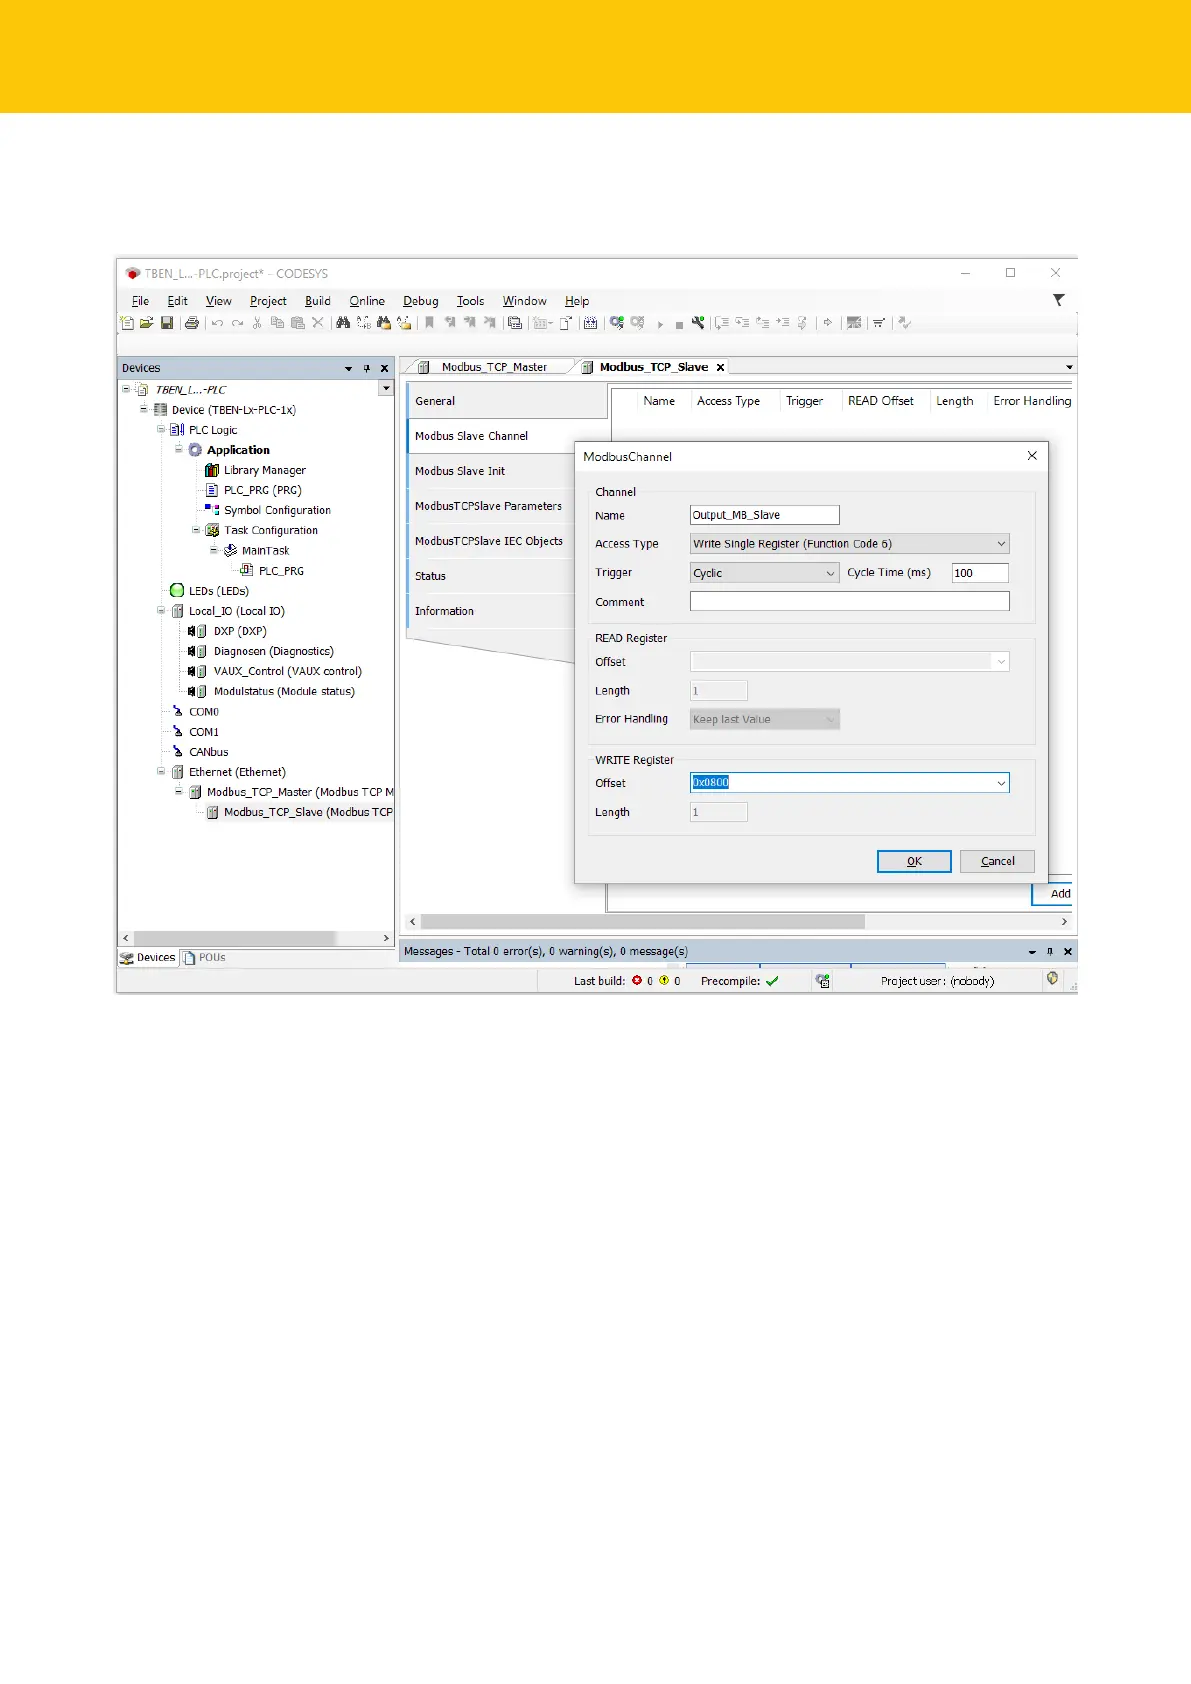Select CANbus in the device tree
The width and height of the screenshot is (1191, 1684).
coord(208,752)
